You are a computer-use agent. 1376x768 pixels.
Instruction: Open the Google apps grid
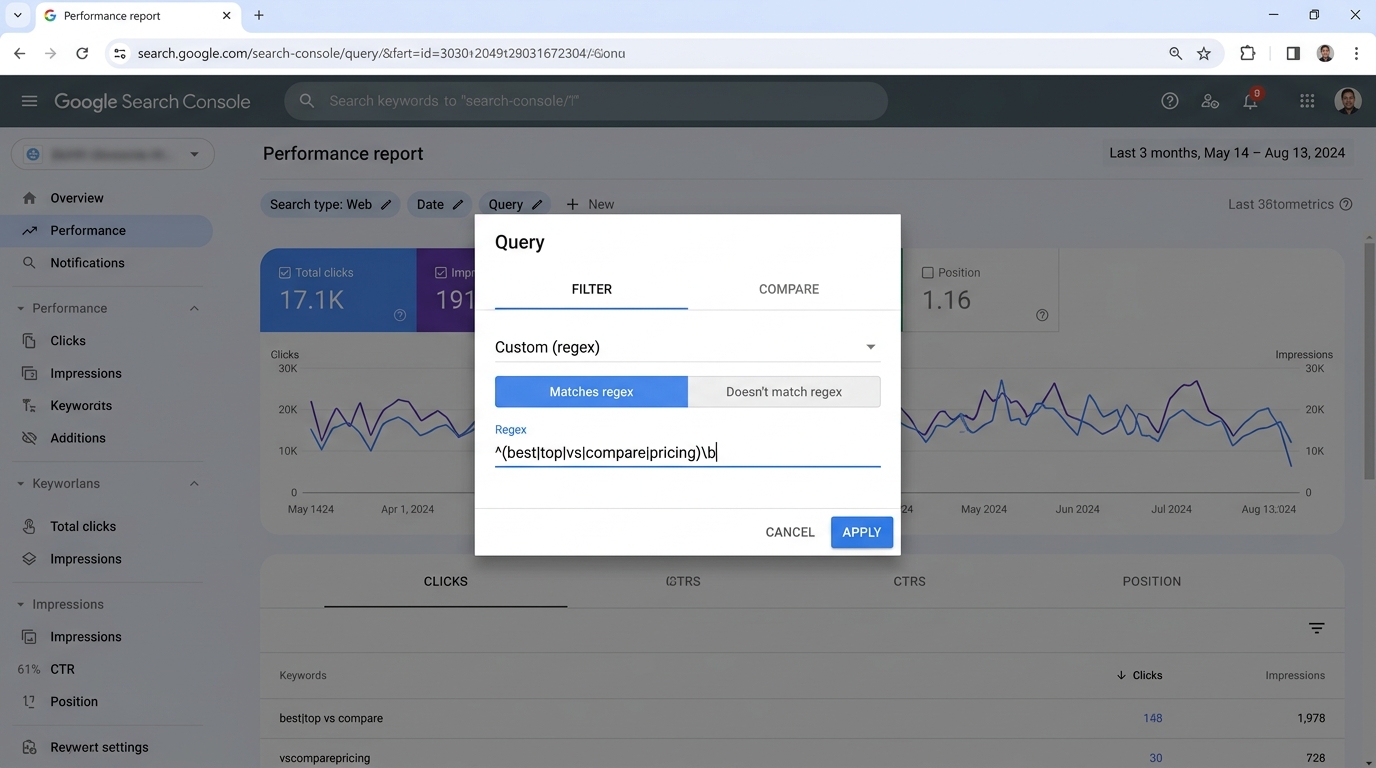(x=1307, y=101)
